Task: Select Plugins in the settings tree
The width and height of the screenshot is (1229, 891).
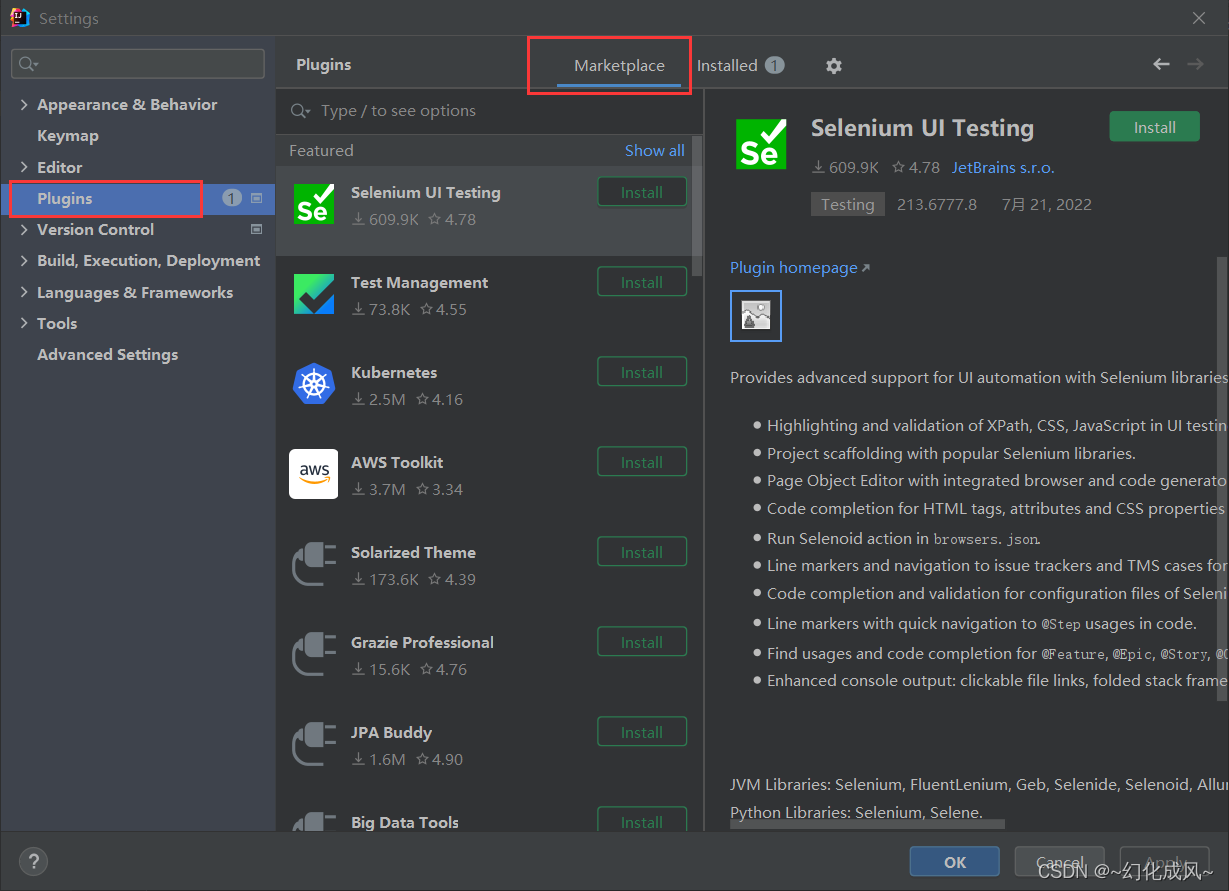Action: click(65, 198)
